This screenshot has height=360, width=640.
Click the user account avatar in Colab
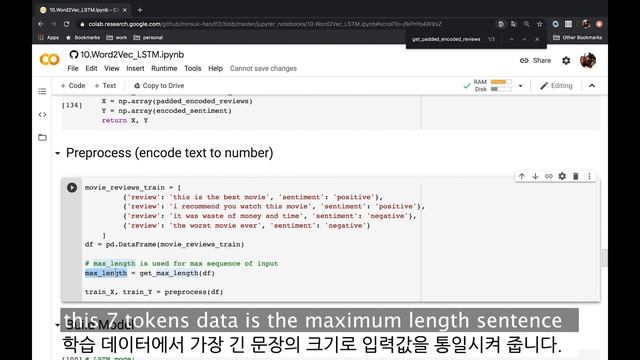[x=588, y=60]
